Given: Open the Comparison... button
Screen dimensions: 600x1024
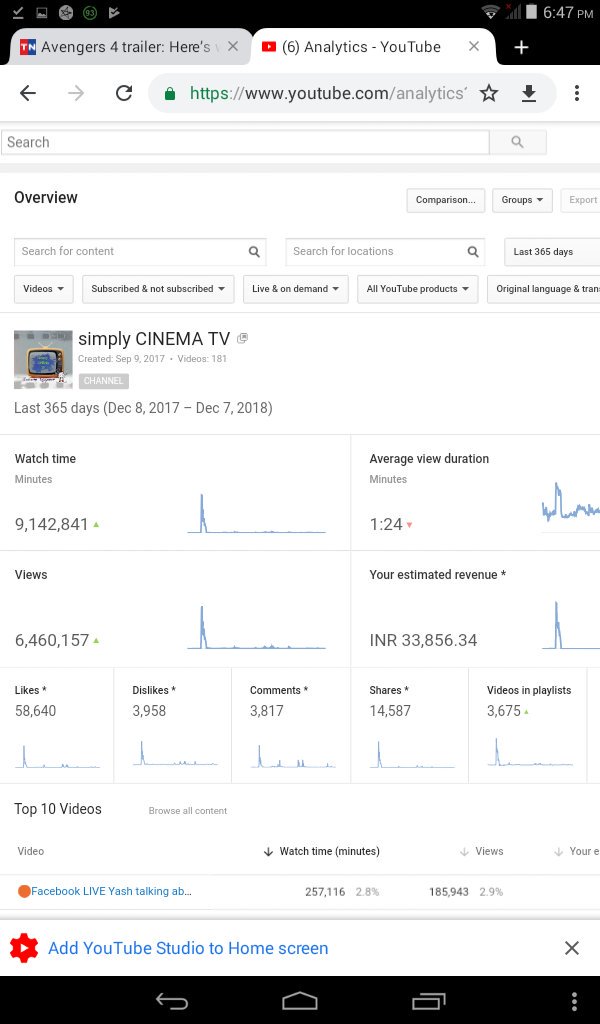Looking at the screenshot, I should [x=445, y=200].
